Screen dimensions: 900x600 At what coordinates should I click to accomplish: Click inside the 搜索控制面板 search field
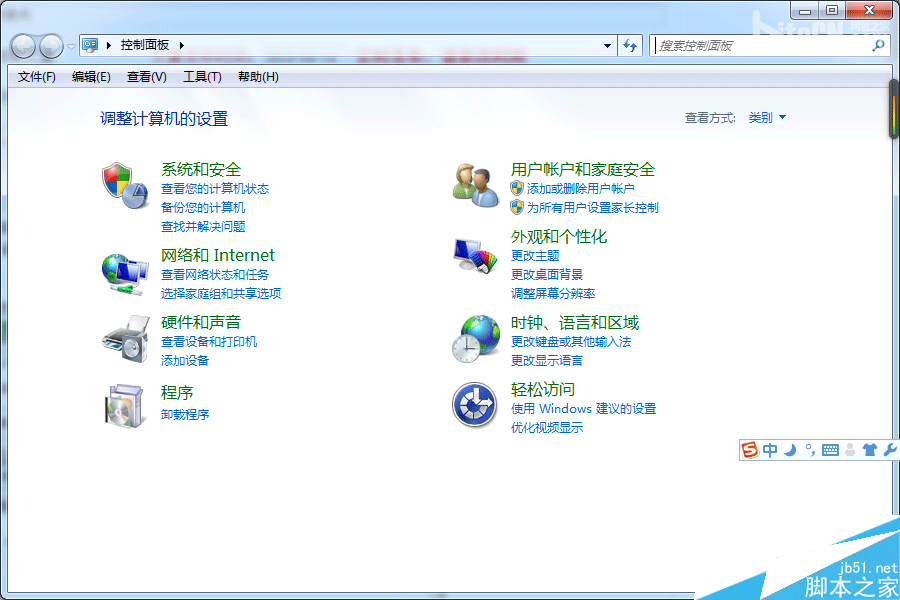(x=763, y=45)
